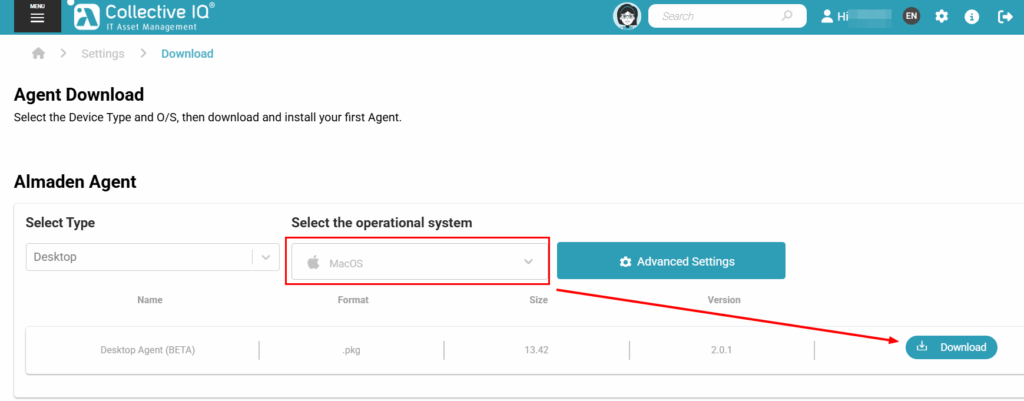Expand the Select Type dropdown arrow
The height and width of the screenshot is (401, 1024).
(266, 257)
